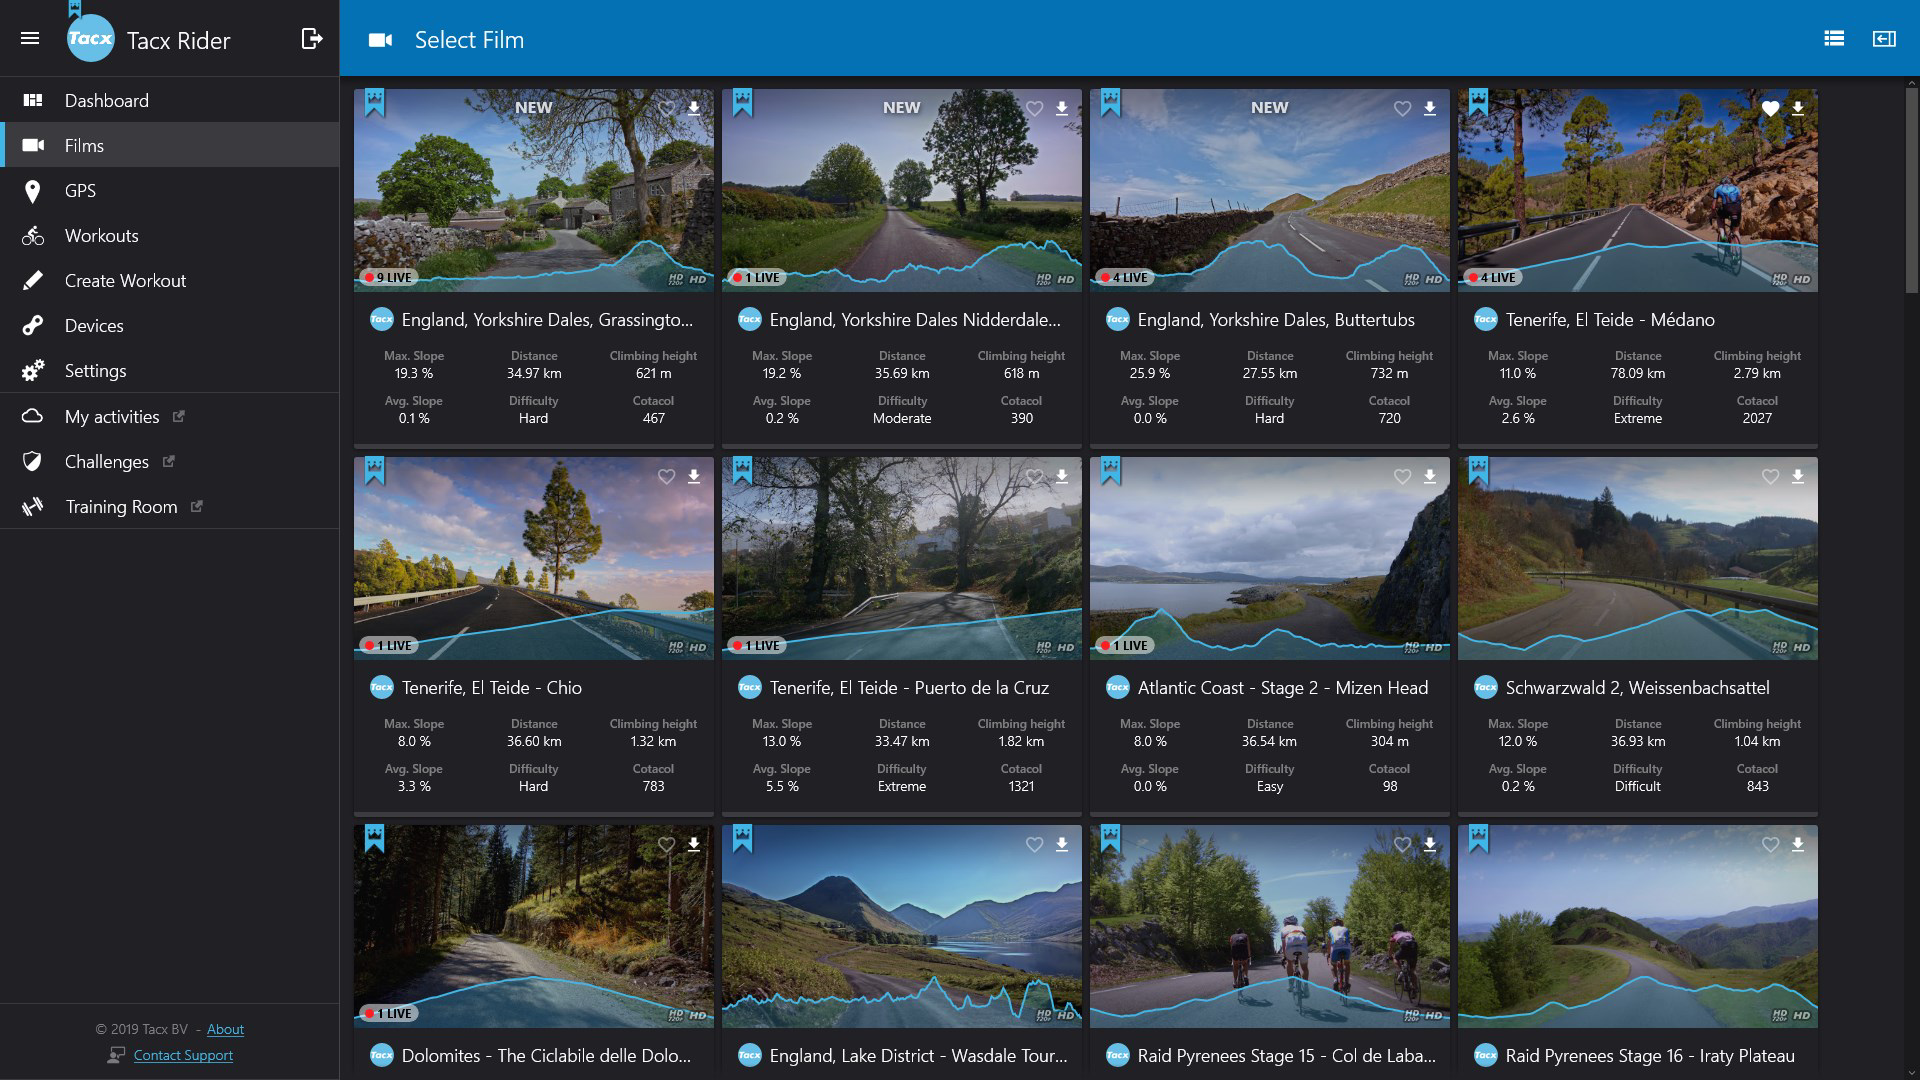This screenshot has height=1080, width=1920.
Task: Select 'England, Yorkshire Dales, Buttertubs' title
Action: 1276,320
